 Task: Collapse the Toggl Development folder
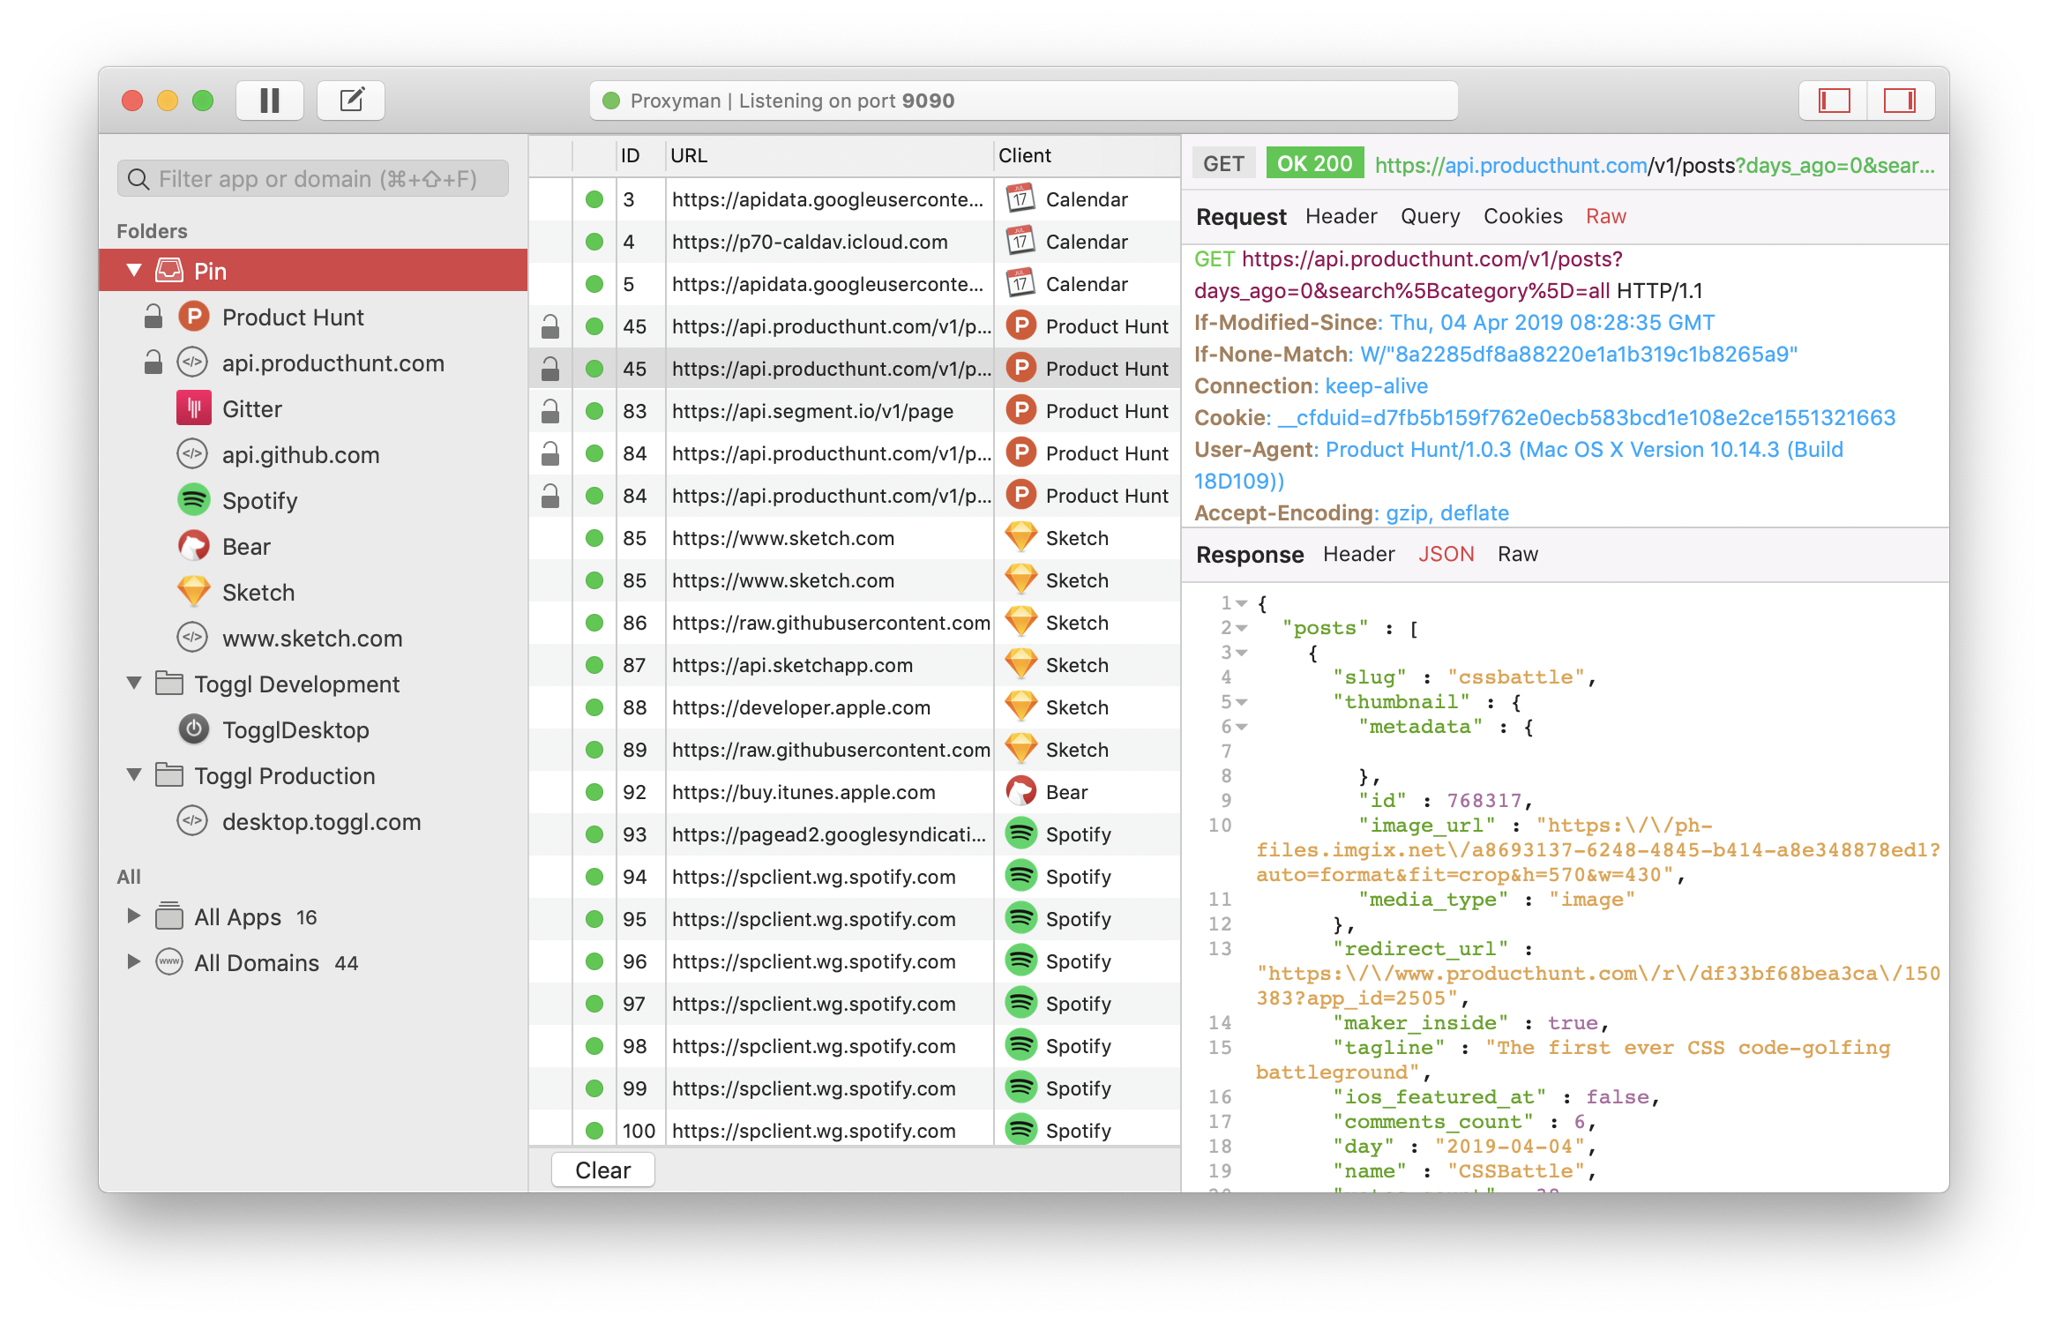134,683
